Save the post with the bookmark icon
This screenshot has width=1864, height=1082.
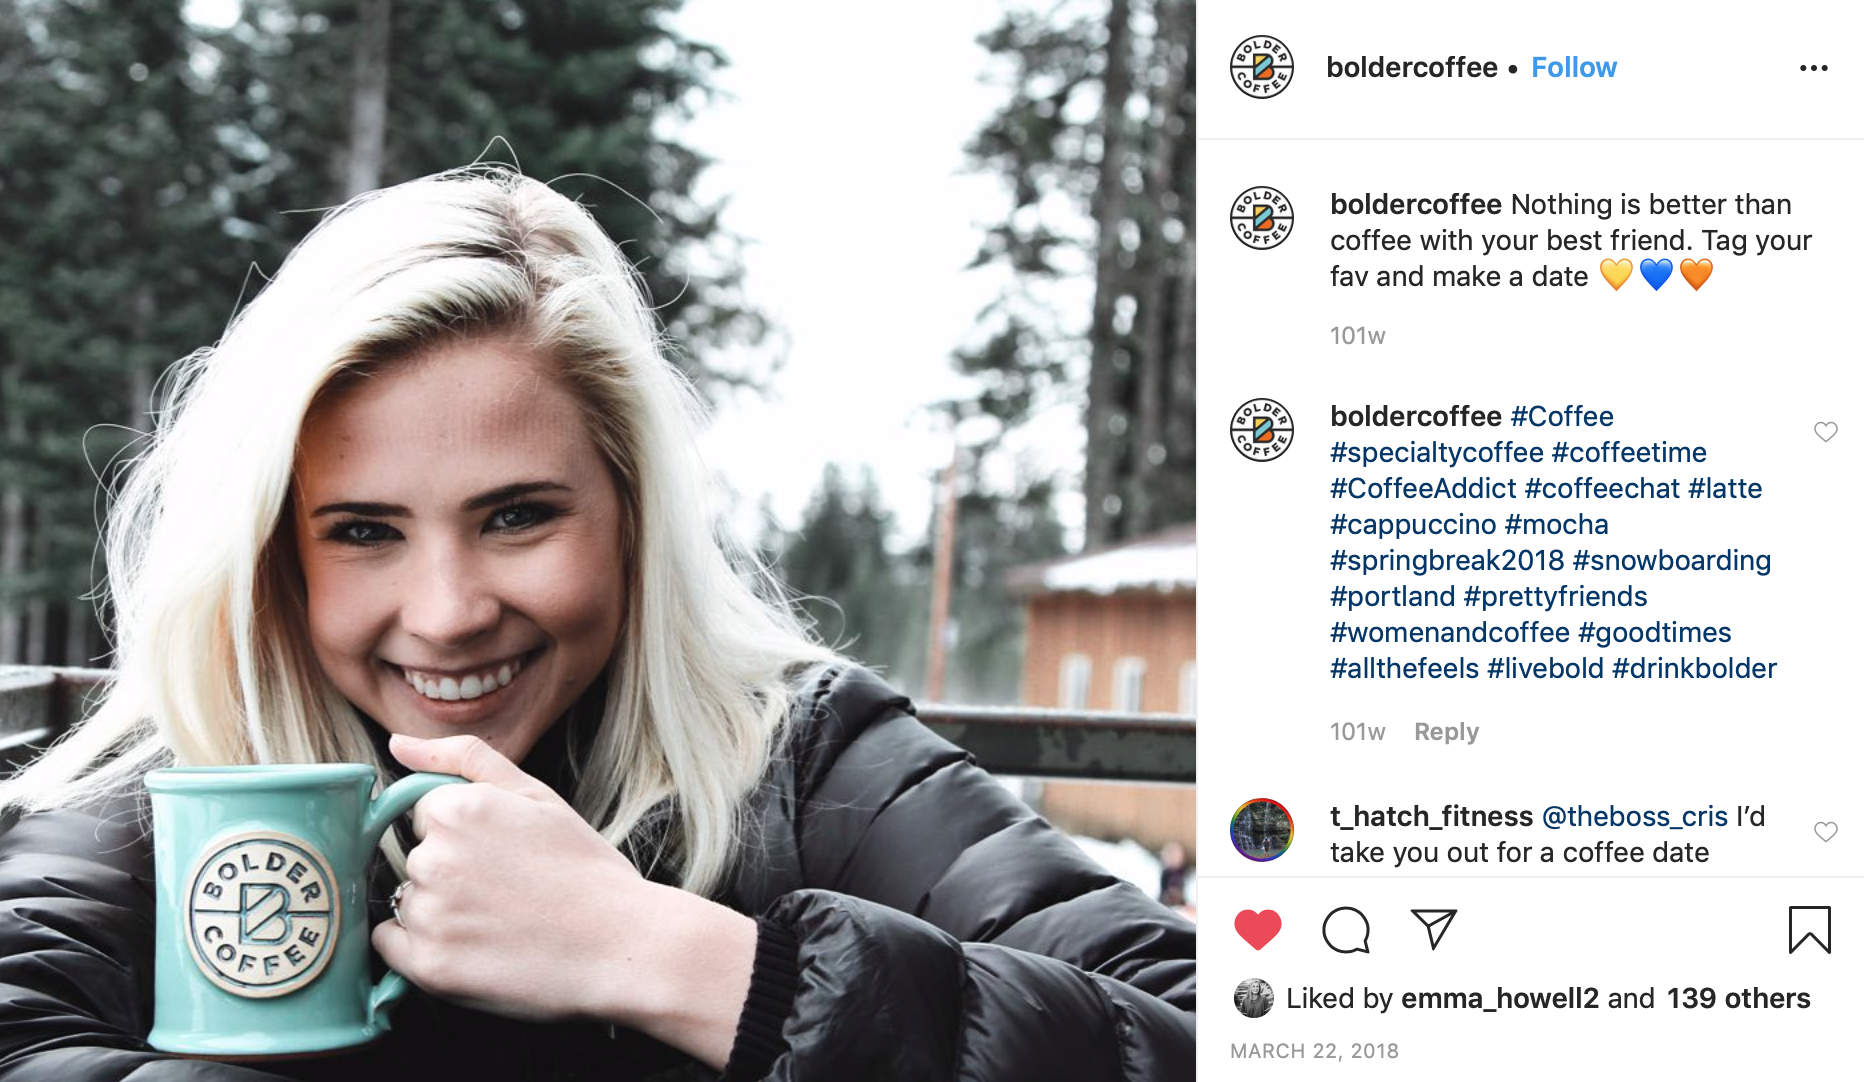point(1809,930)
